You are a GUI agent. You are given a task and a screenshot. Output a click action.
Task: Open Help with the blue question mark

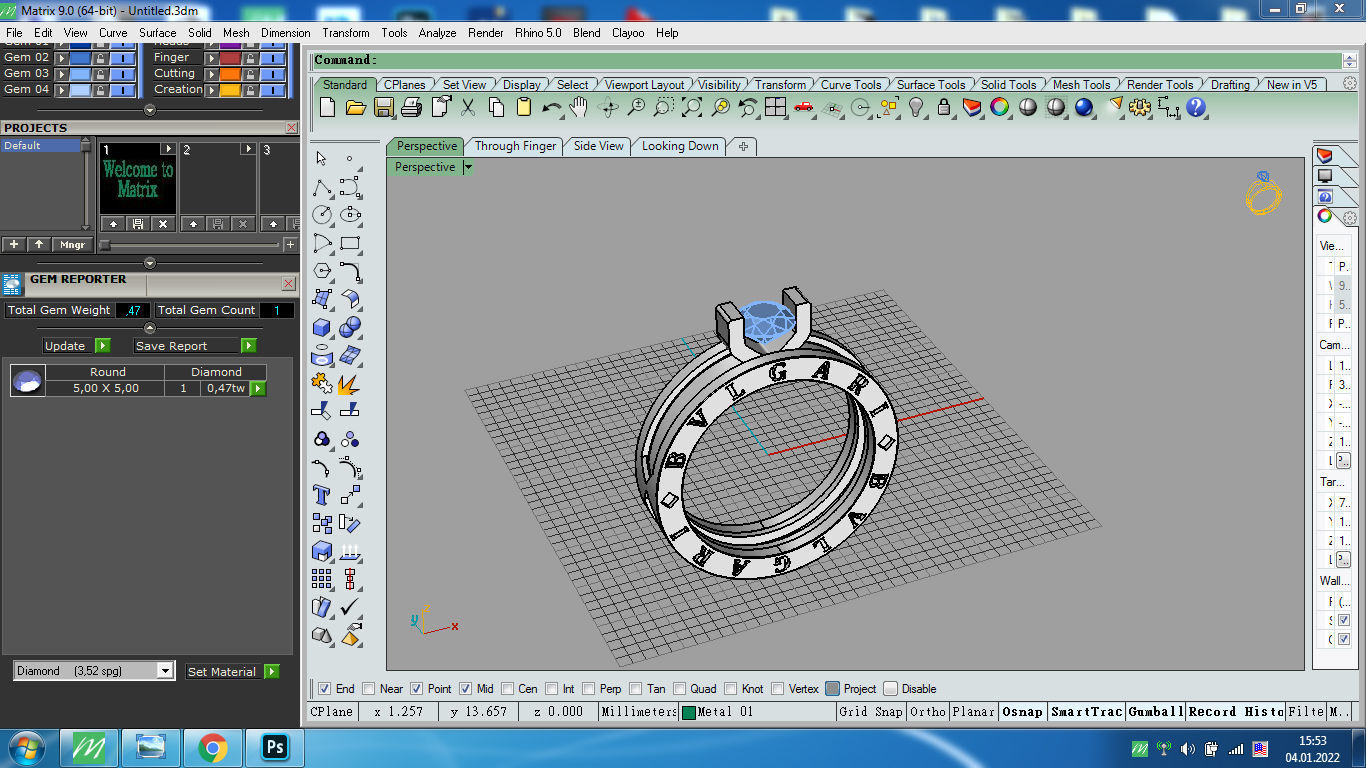1195,107
